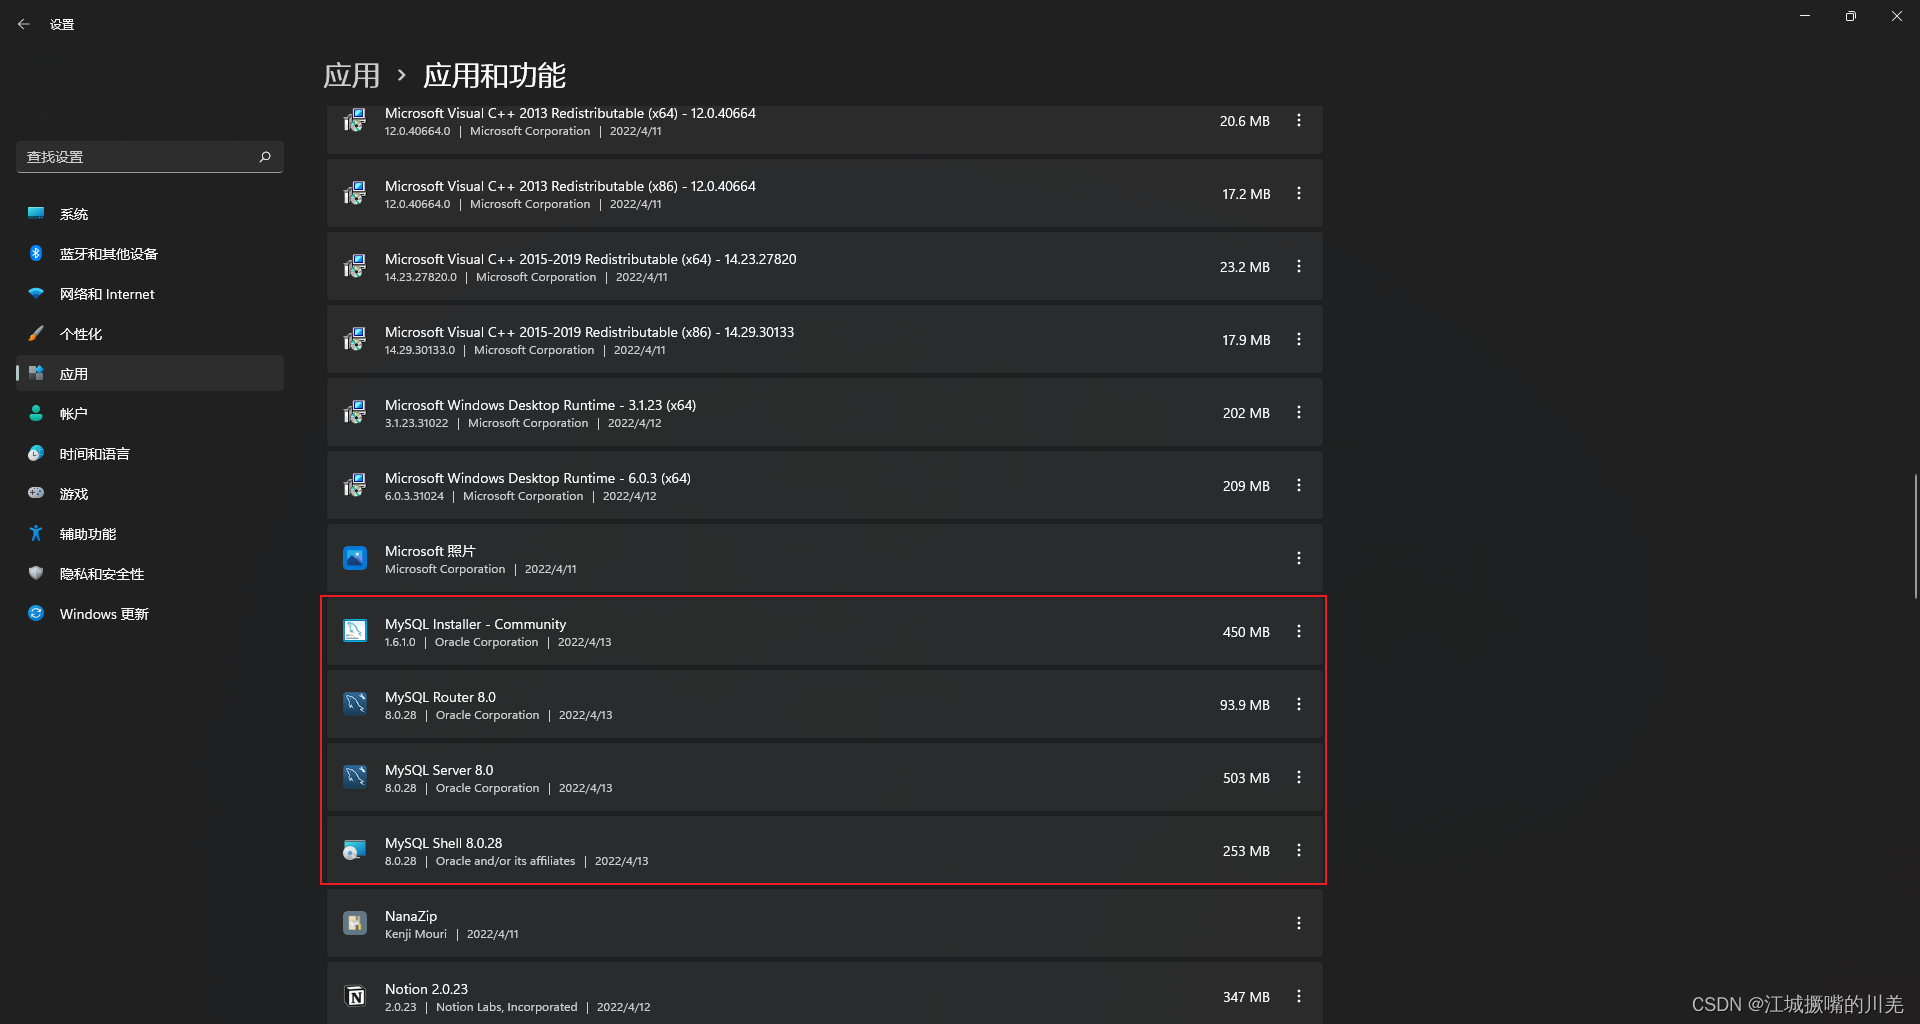Click the 个性化 paintbrush icon

coord(36,333)
